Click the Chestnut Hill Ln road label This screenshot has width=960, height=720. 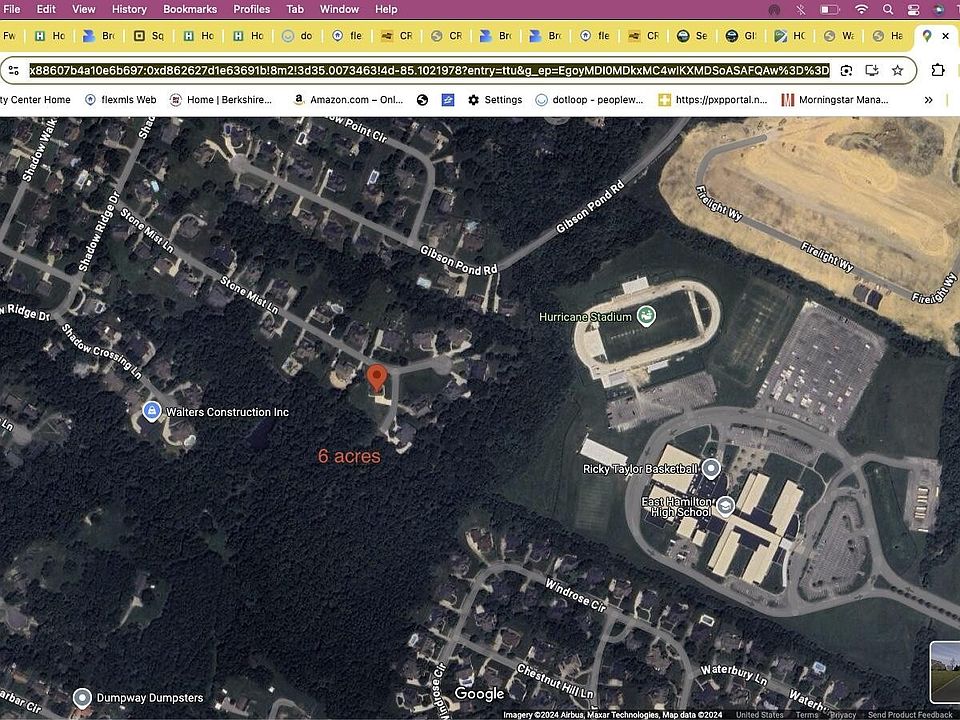[x=555, y=681]
